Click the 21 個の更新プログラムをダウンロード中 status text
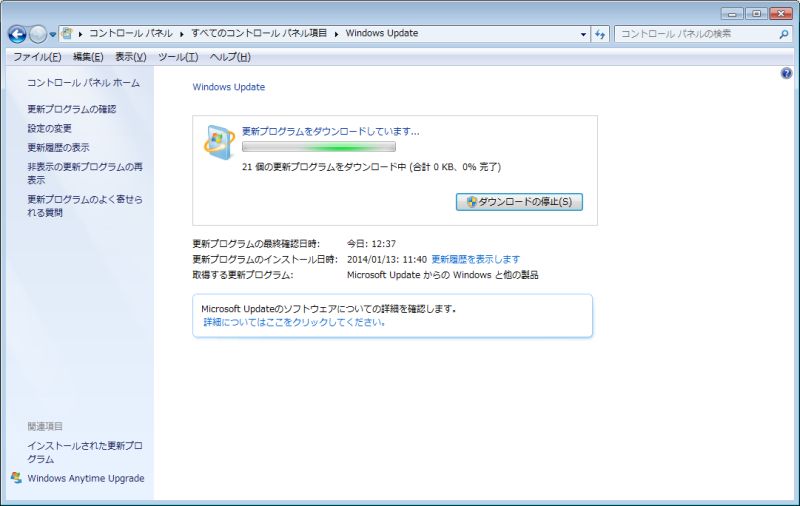 point(371,167)
